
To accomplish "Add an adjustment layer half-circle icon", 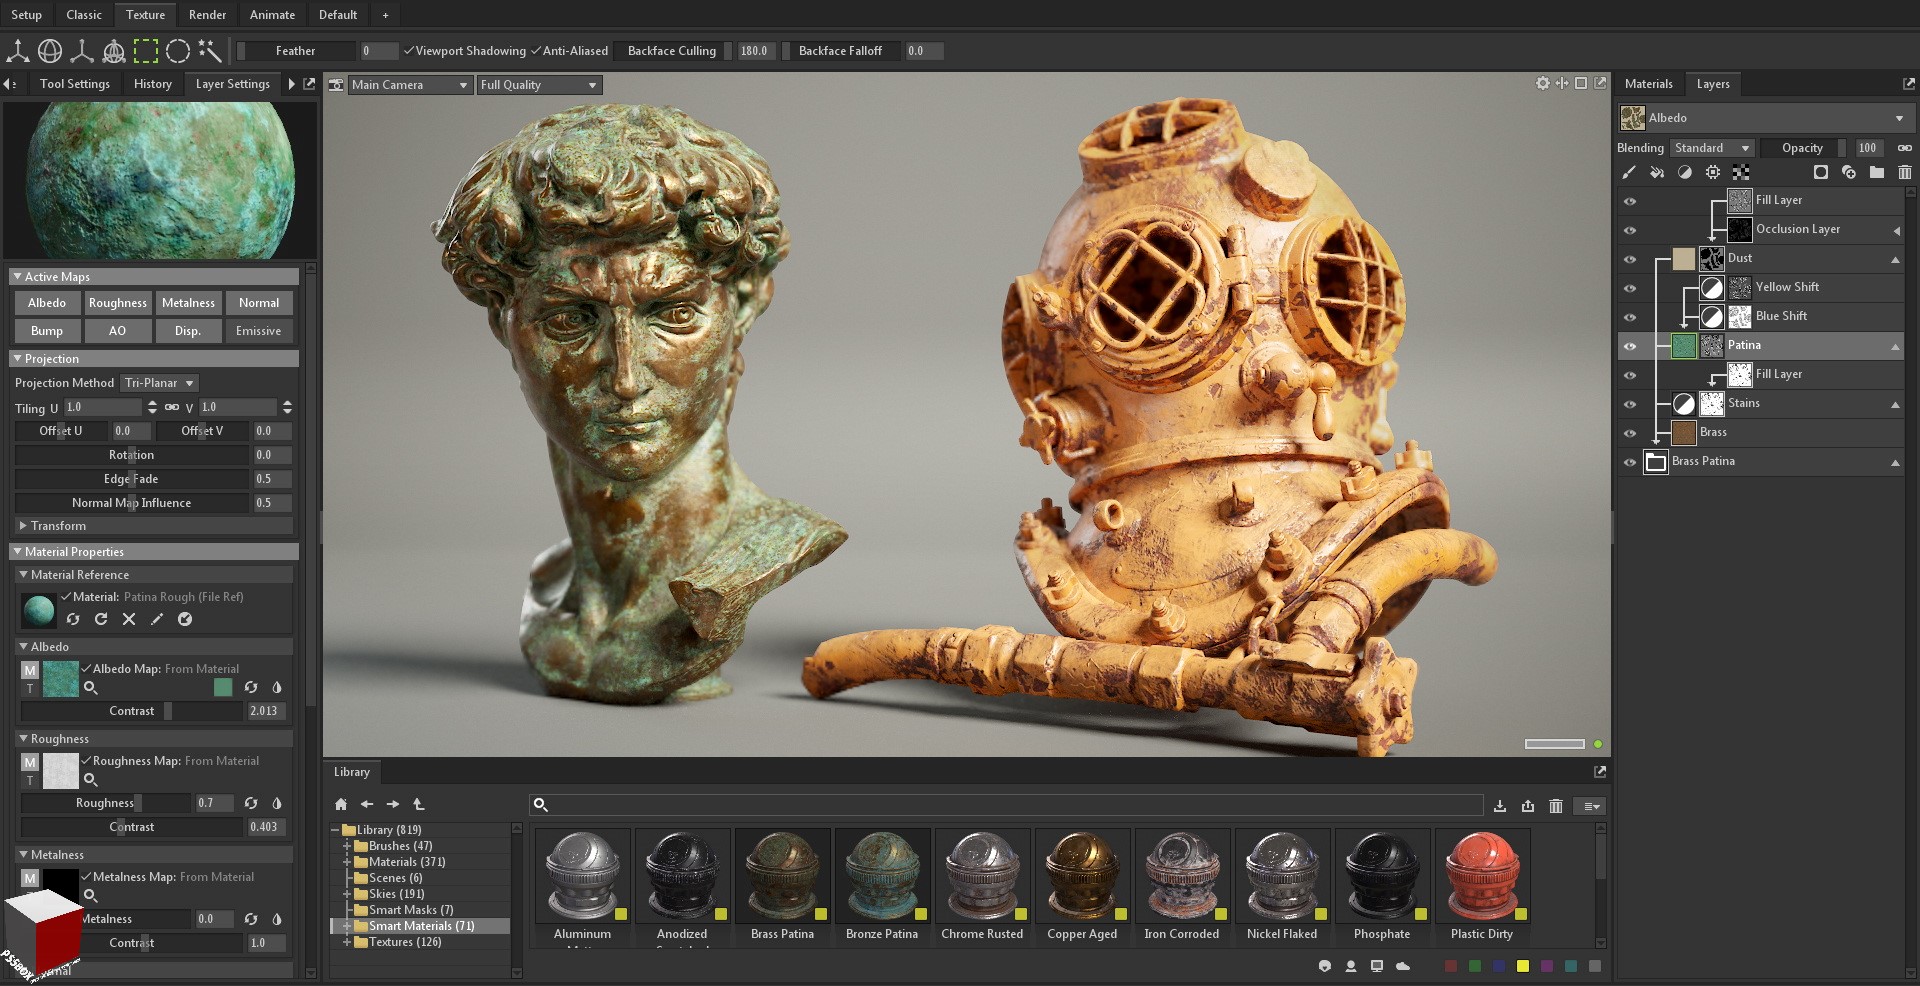I will 1685,172.
